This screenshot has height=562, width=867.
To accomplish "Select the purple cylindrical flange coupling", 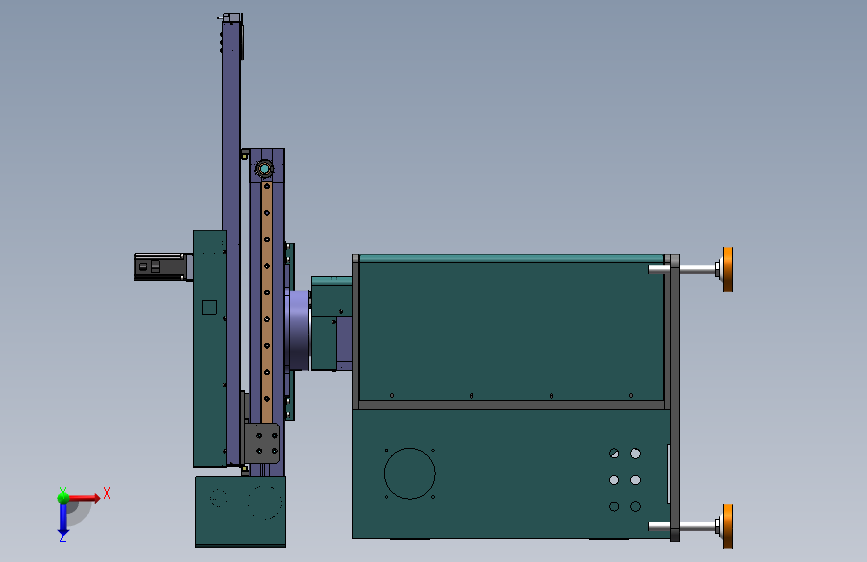I will pyautogui.click(x=299, y=331).
